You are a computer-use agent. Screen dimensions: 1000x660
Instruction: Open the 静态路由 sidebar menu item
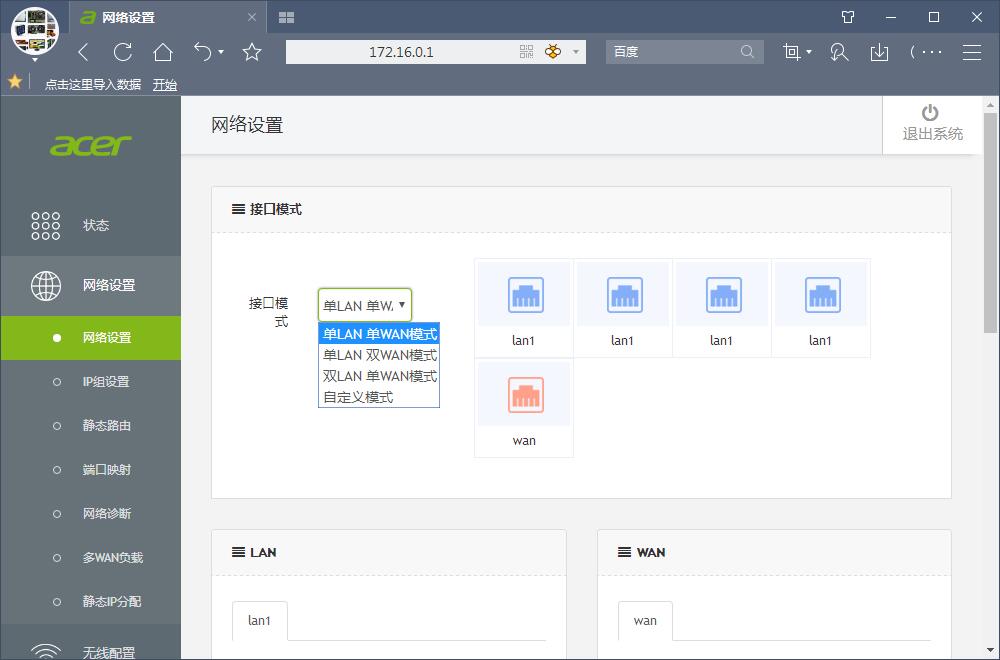(x=106, y=426)
